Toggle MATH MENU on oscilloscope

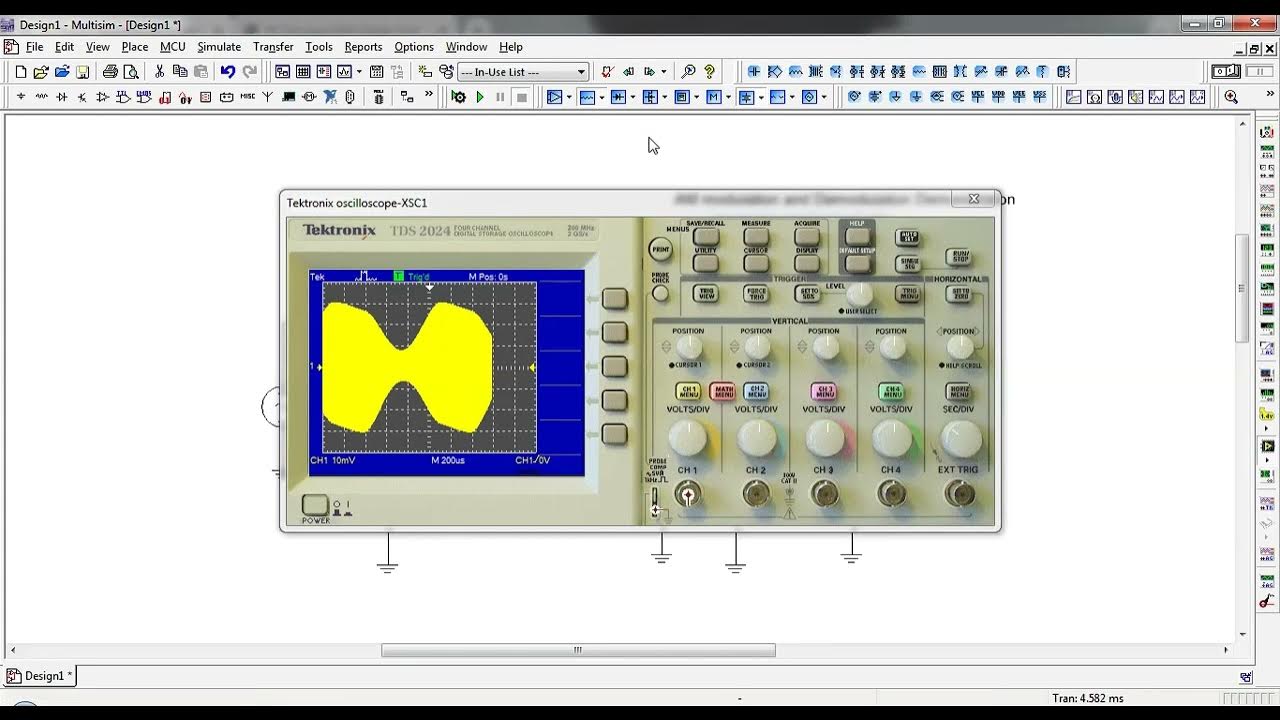coord(722,392)
